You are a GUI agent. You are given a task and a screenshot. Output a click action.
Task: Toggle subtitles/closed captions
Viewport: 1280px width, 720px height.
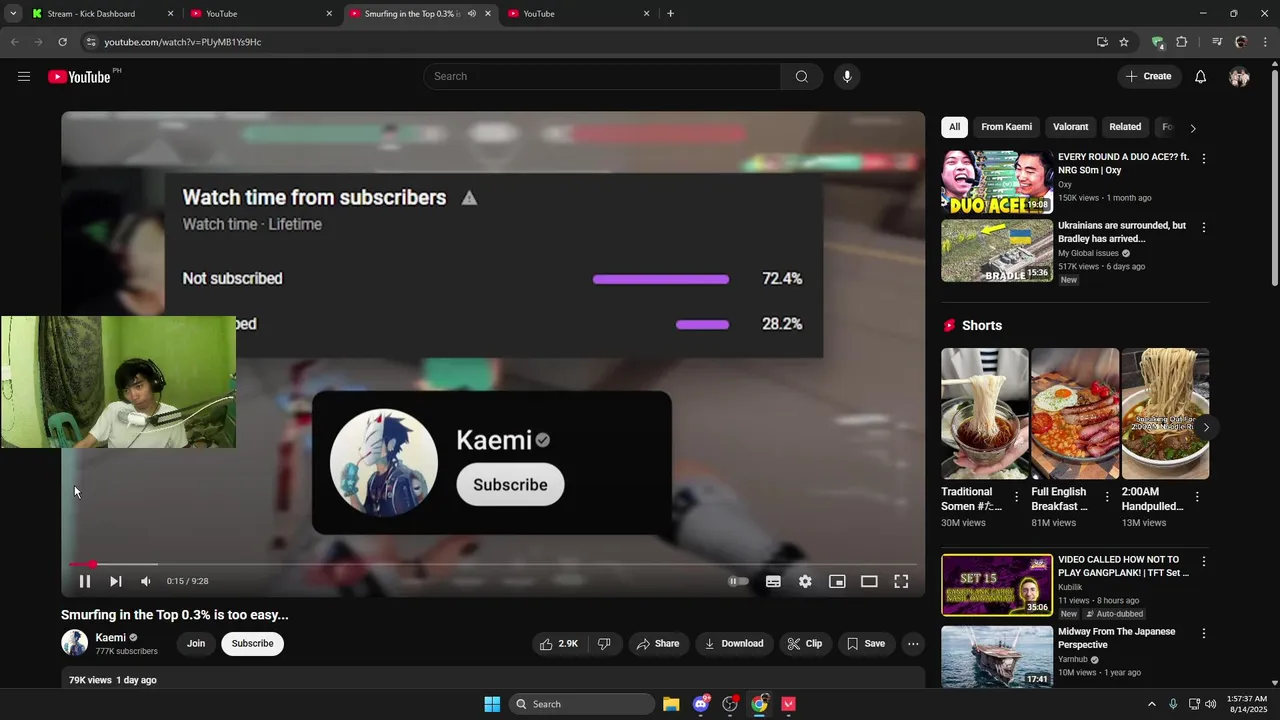773,581
